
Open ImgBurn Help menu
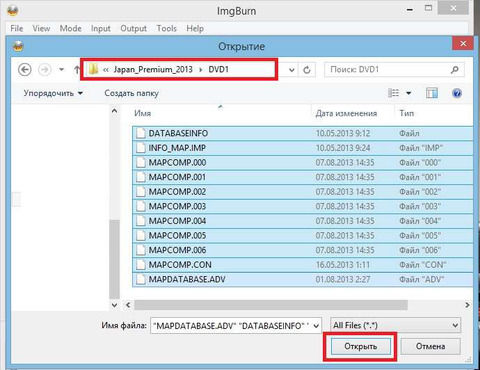pos(195,29)
